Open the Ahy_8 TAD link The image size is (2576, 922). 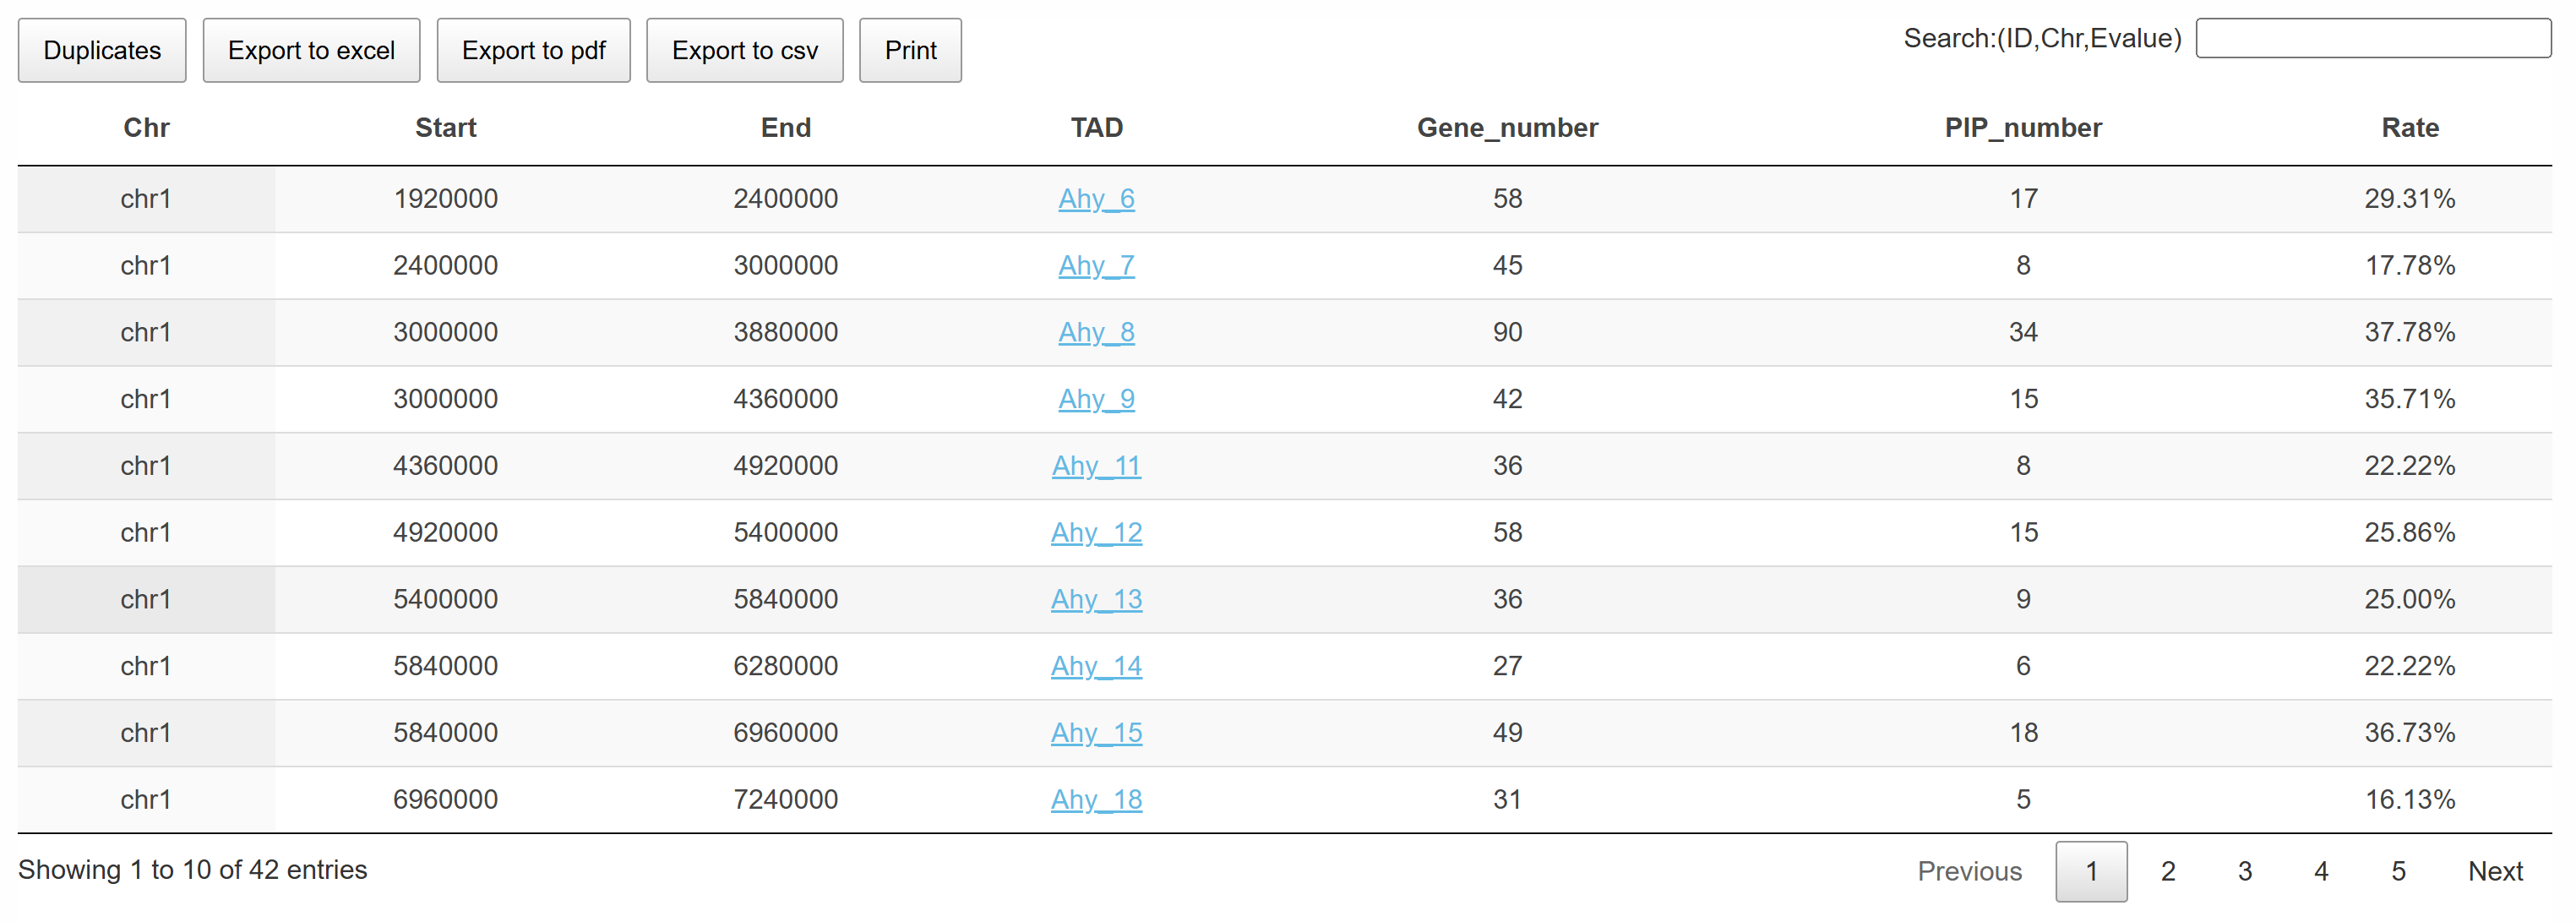(x=1096, y=332)
